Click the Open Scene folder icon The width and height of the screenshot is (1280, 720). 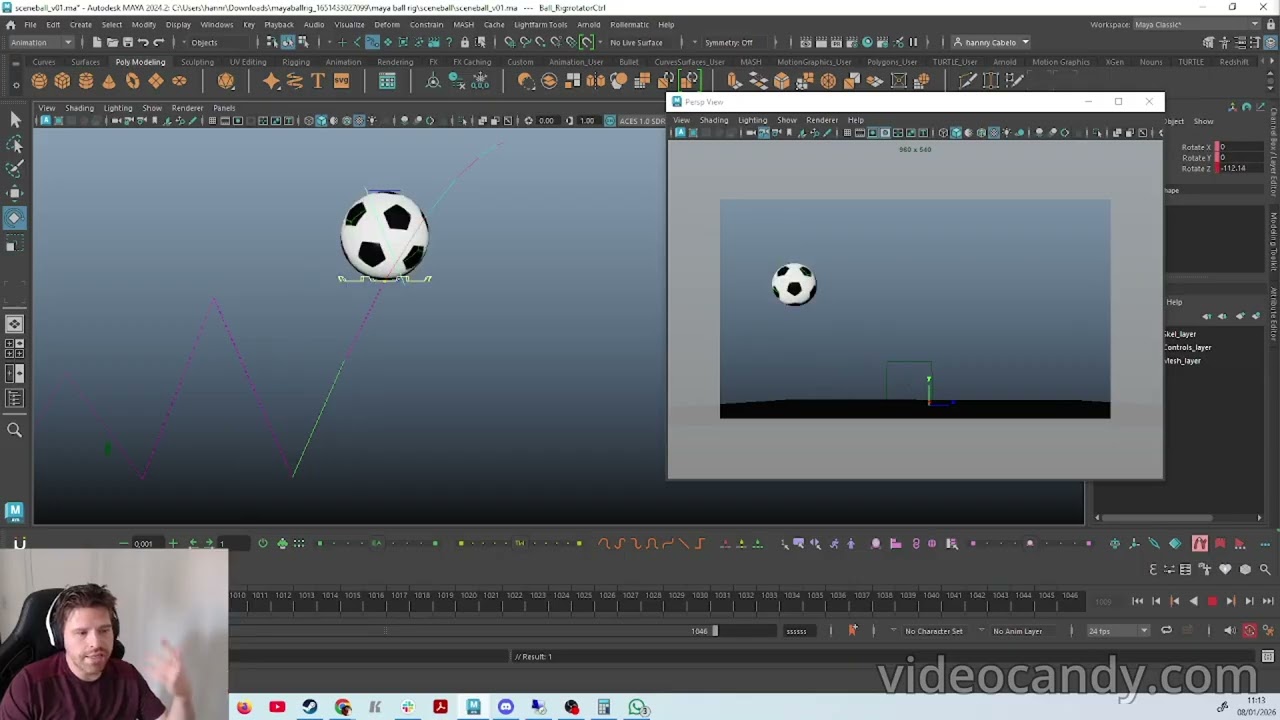112,42
